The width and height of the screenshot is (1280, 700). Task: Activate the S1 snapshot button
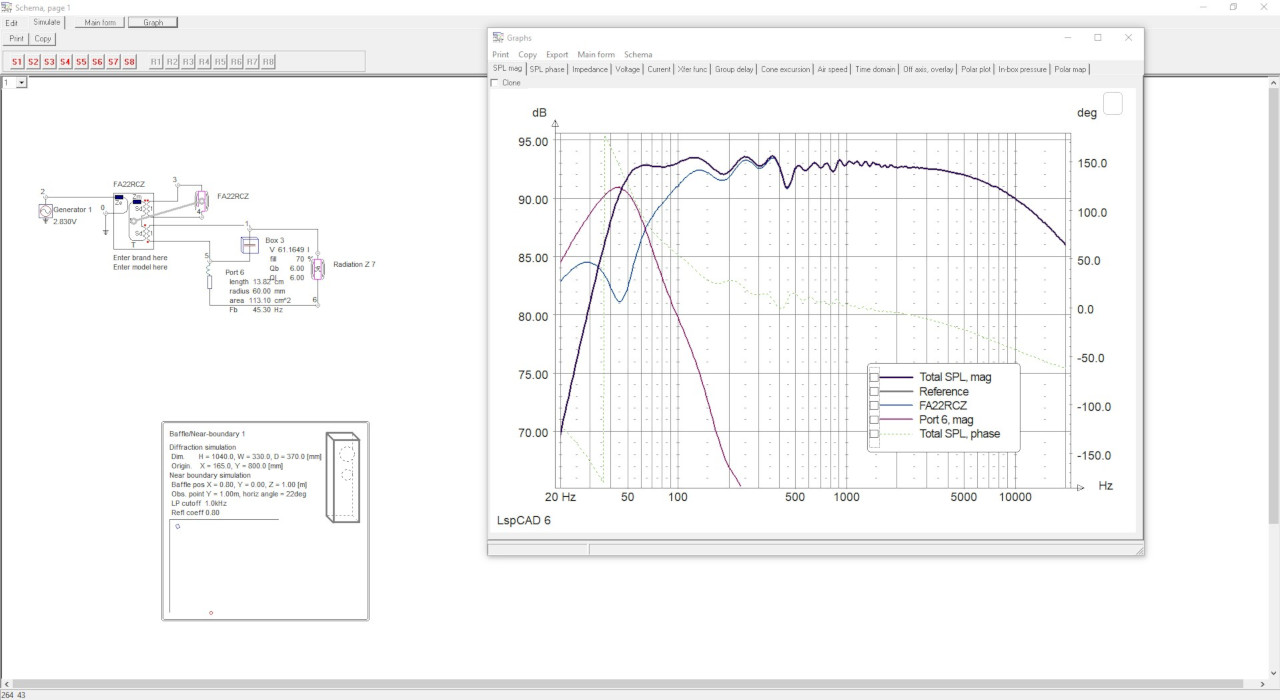pyautogui.click(x=17, y=62)
